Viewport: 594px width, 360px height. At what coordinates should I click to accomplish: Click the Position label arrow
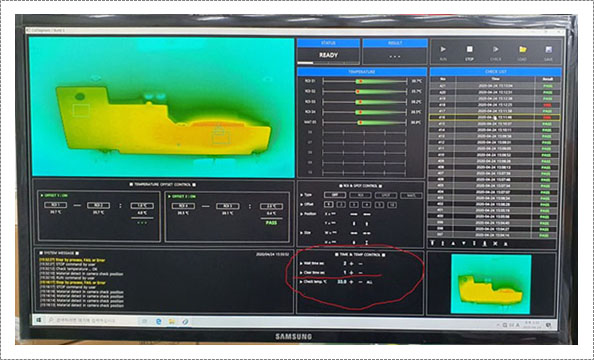[x=302, y=214]
